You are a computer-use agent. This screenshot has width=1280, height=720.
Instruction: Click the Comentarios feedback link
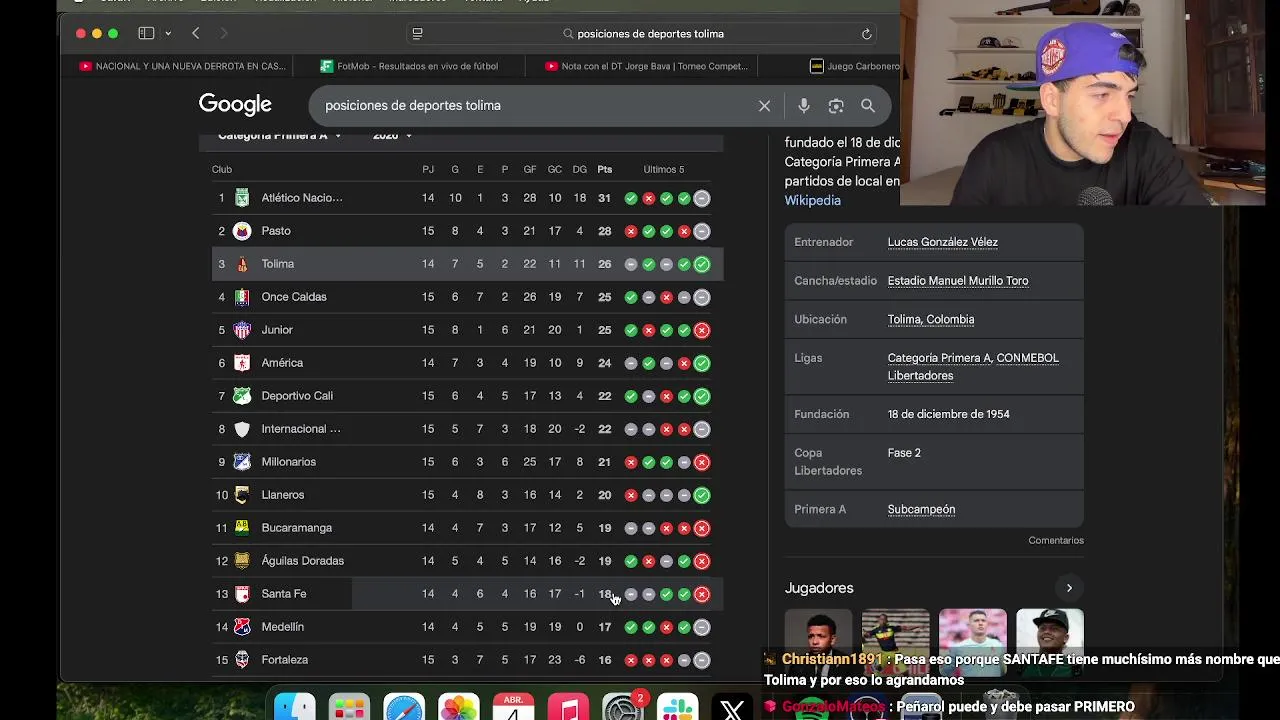click(x=1056, y=540)
